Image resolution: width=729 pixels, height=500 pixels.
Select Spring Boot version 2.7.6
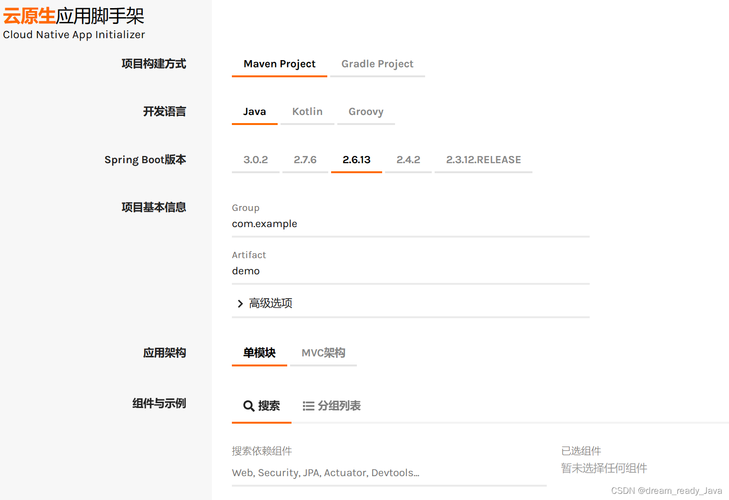pyautogui.click(x=305, y=160)
